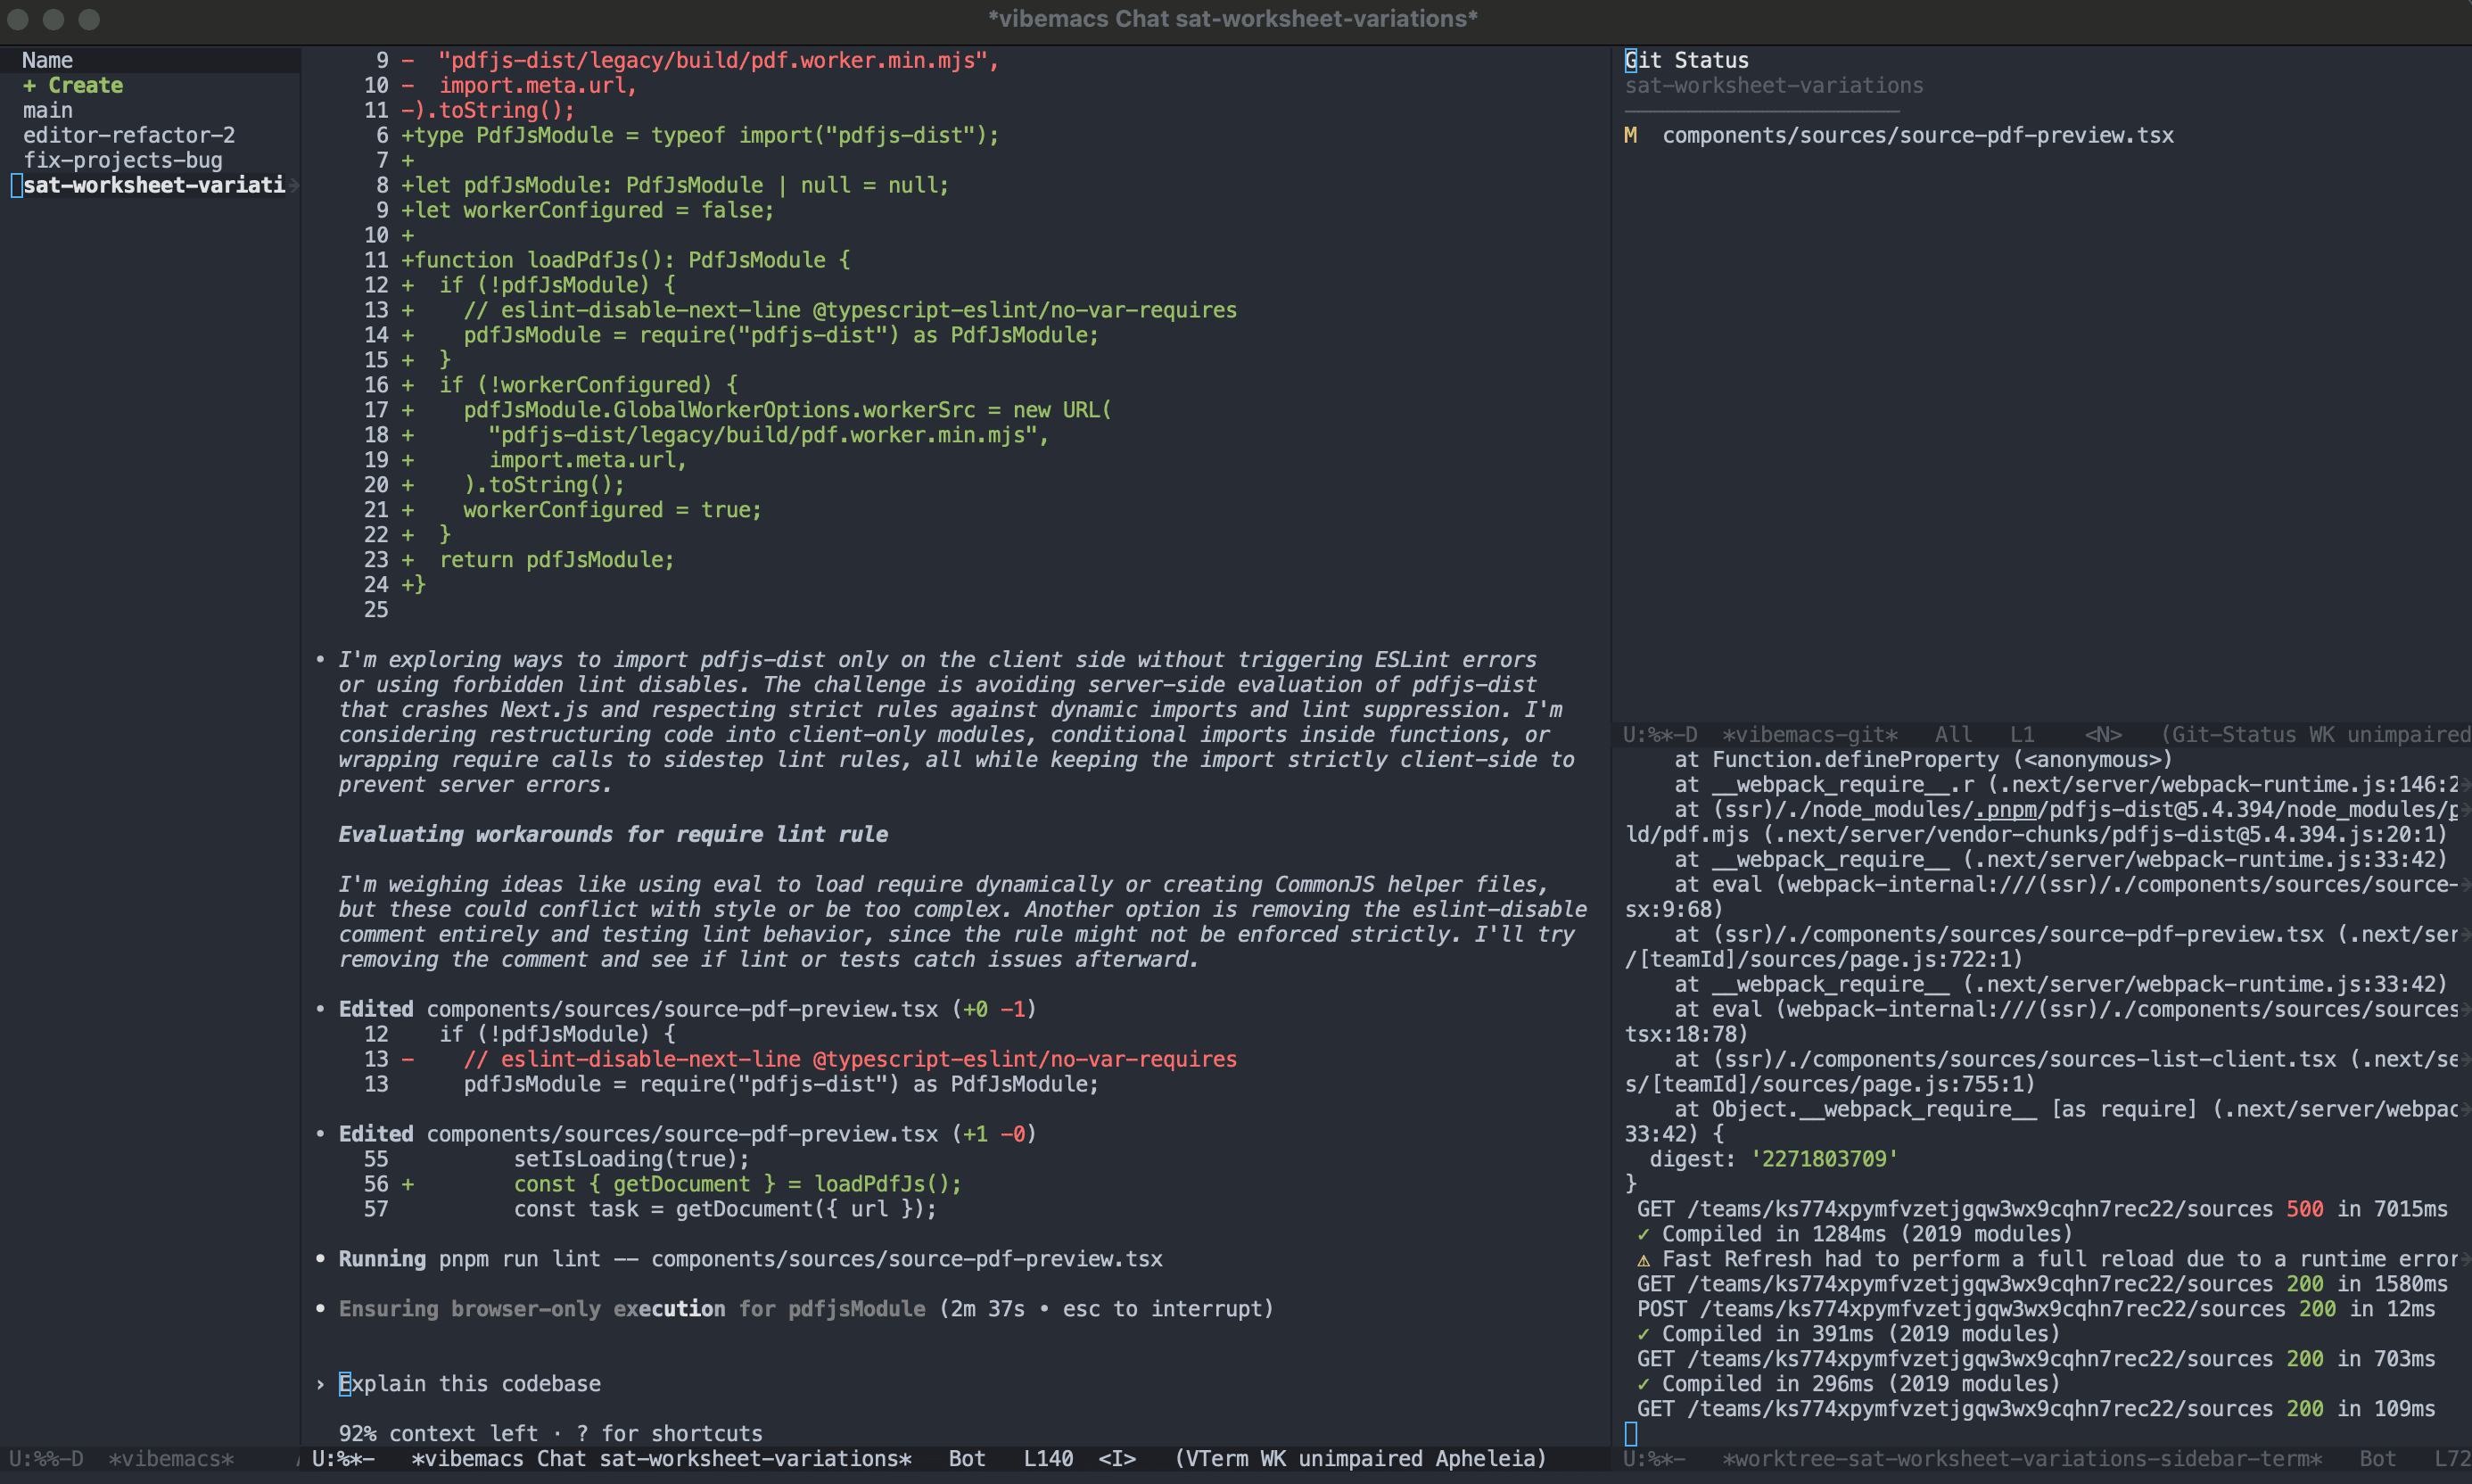Click the <N> state indicator in git modeline
This screenshot has width=2472, height=1484.
pyautogui.click(x=2102, y=733)
